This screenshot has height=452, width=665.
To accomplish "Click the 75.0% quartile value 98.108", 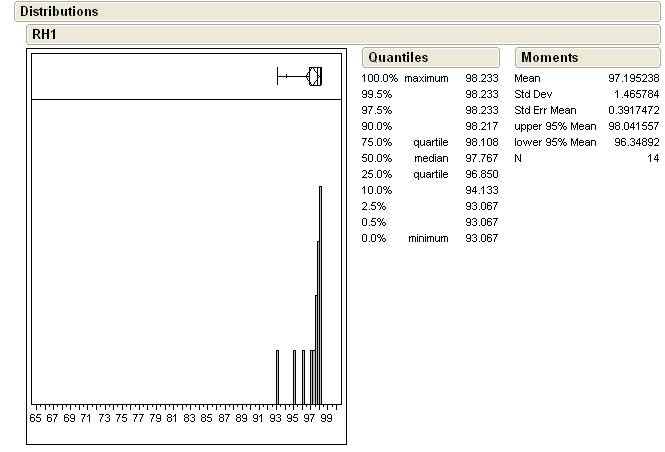I will click(x=481, y=142).
